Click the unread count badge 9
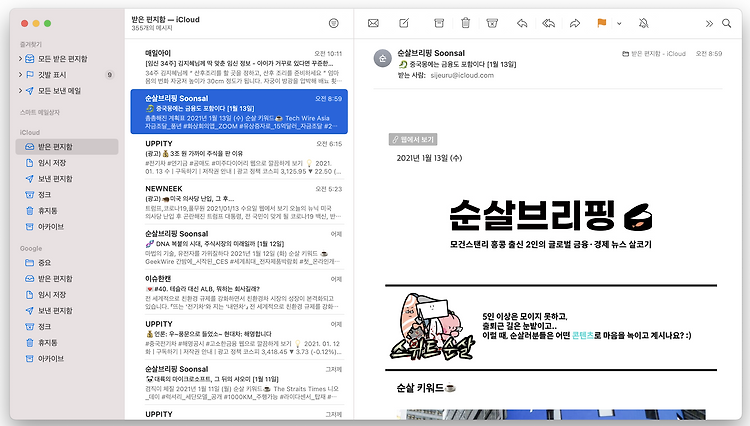The image size is (750, 426). [x=110, y=75]
